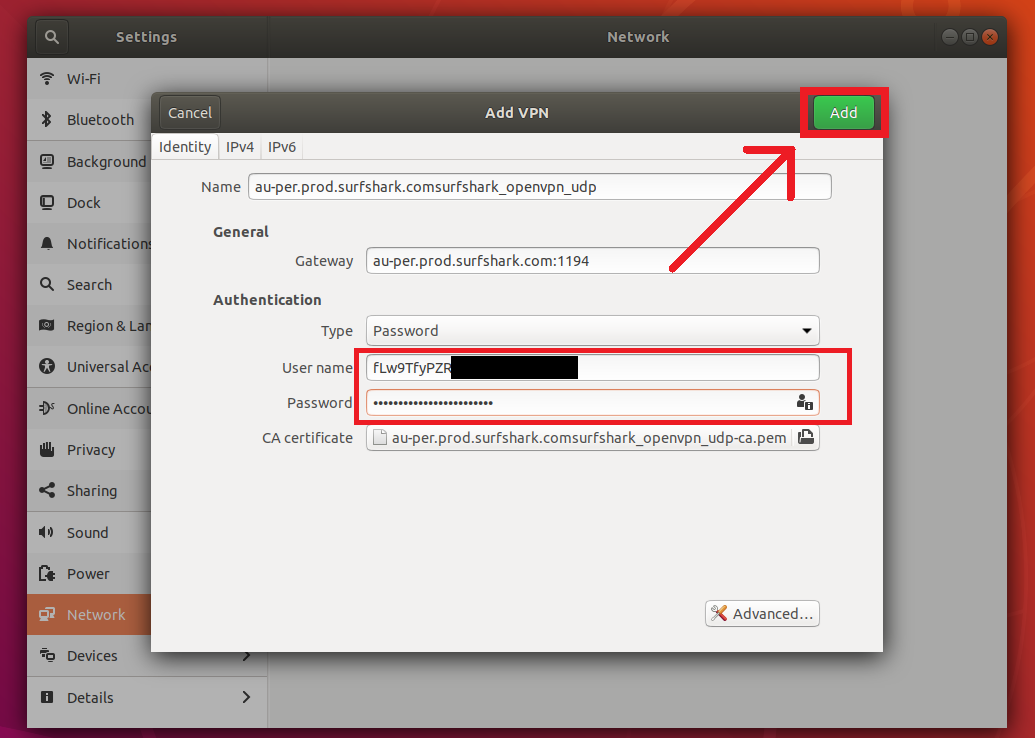Click the Privacy hand icon

click(47, 450)
